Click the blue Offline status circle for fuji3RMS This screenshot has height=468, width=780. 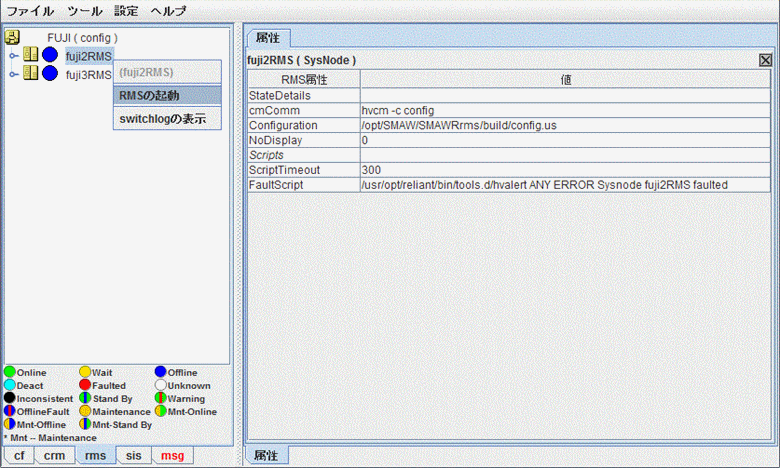(50, 74)
